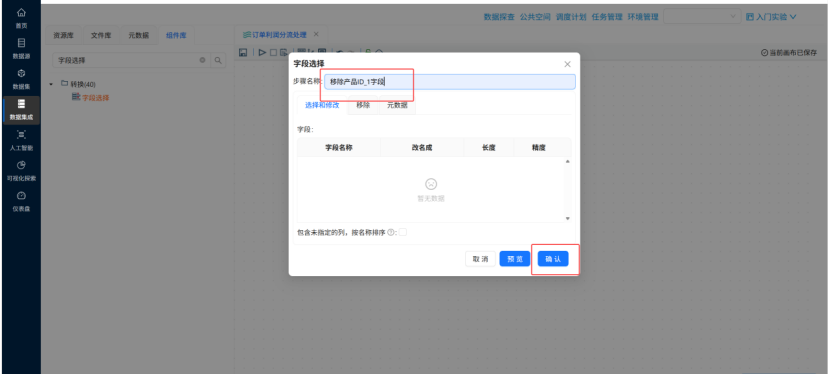Select the 移除 tab in dialog

coord(363,105)
